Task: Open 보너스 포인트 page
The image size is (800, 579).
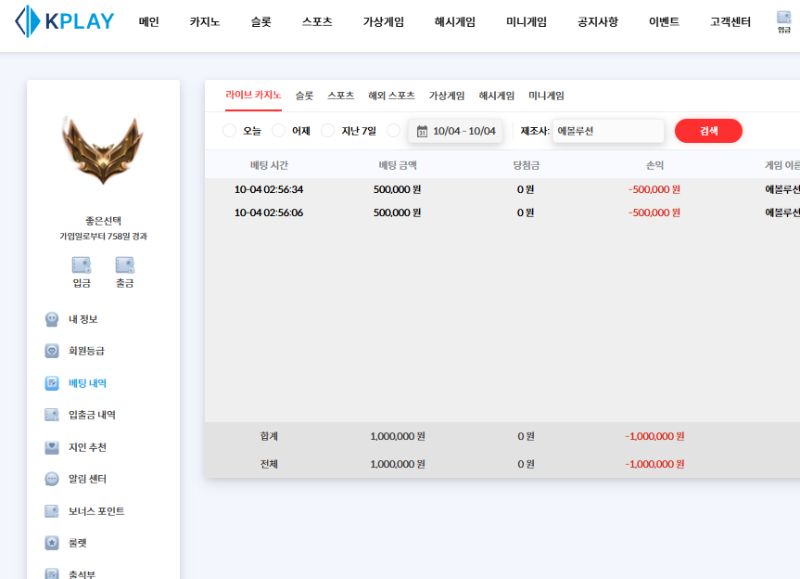Action: [x=95, y=511]
